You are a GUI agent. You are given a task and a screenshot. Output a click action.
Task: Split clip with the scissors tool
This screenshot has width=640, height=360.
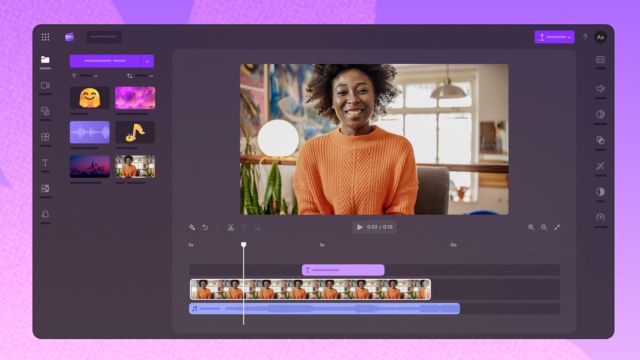click(x=231, y=227)
